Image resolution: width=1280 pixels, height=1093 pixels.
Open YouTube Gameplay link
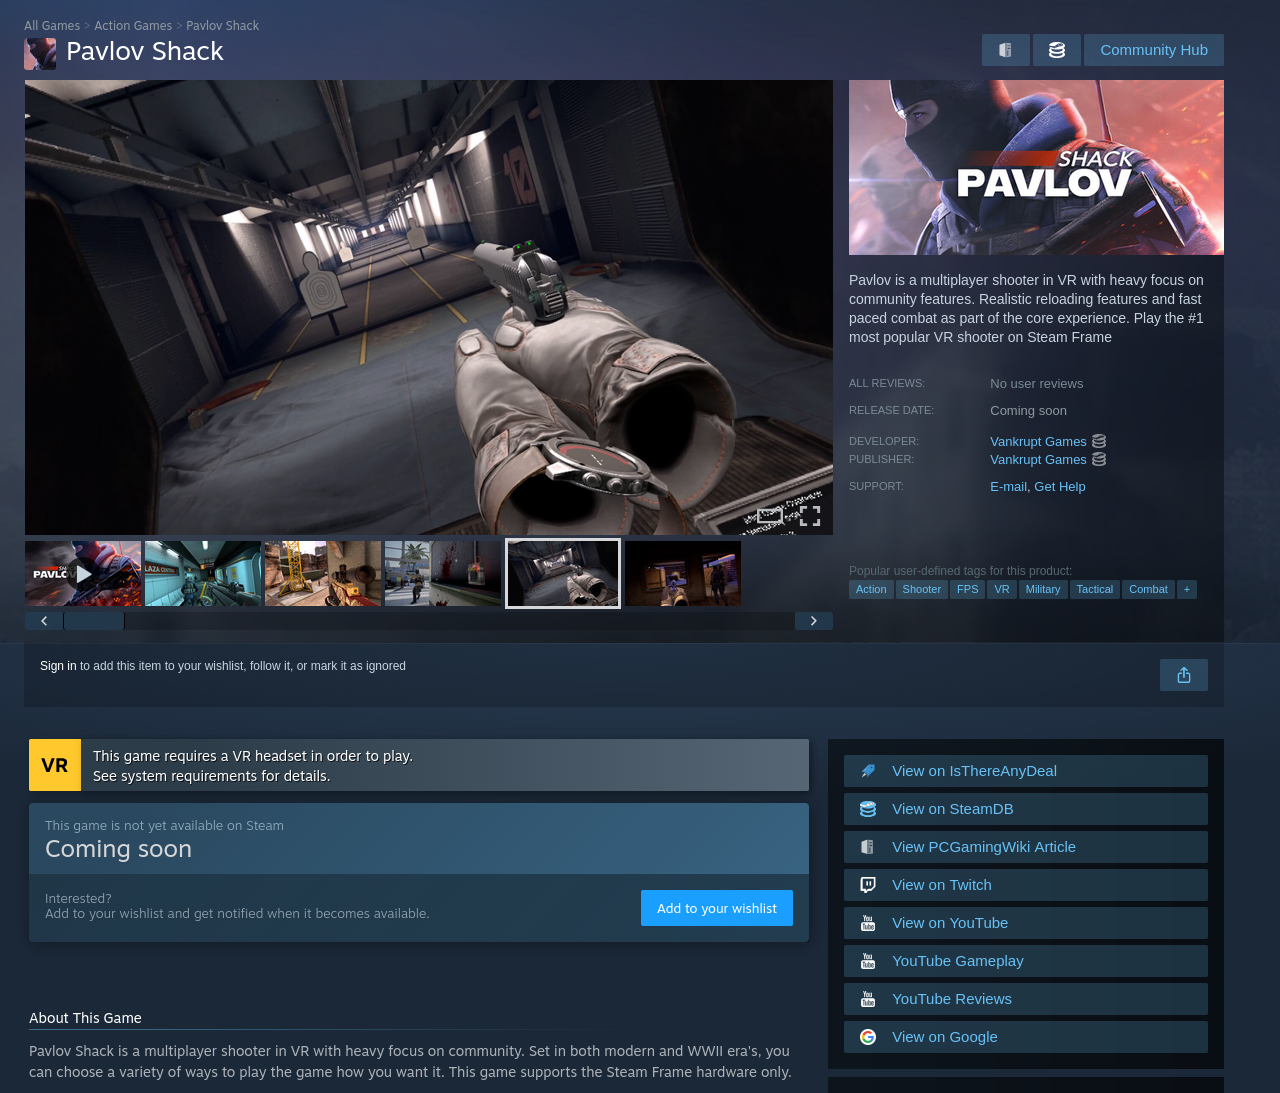click(x=1026, y=961)
